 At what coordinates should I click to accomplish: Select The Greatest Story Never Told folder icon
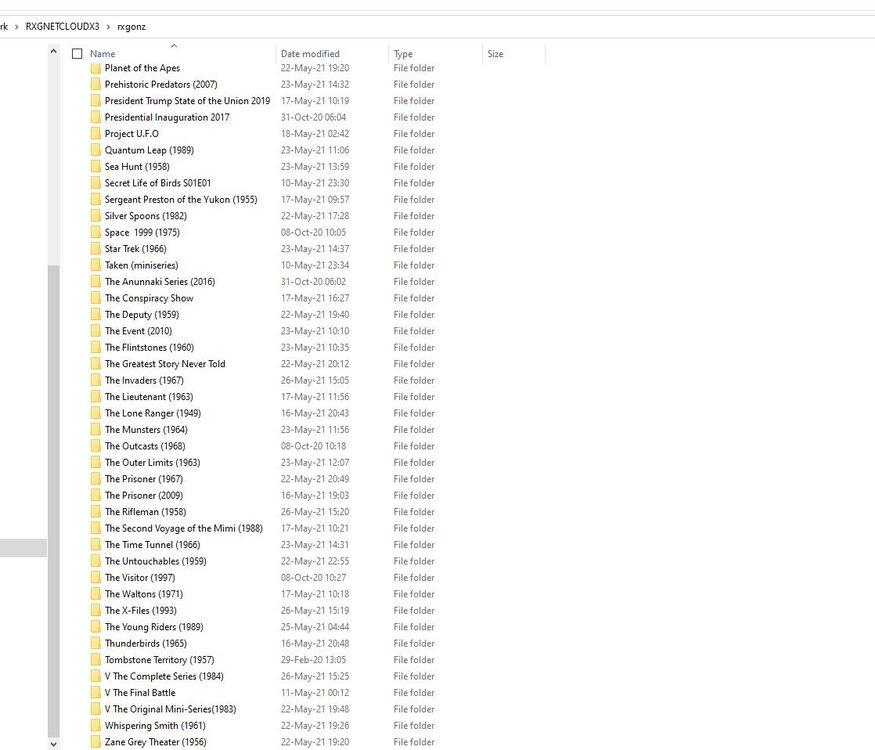coord(96,364)
